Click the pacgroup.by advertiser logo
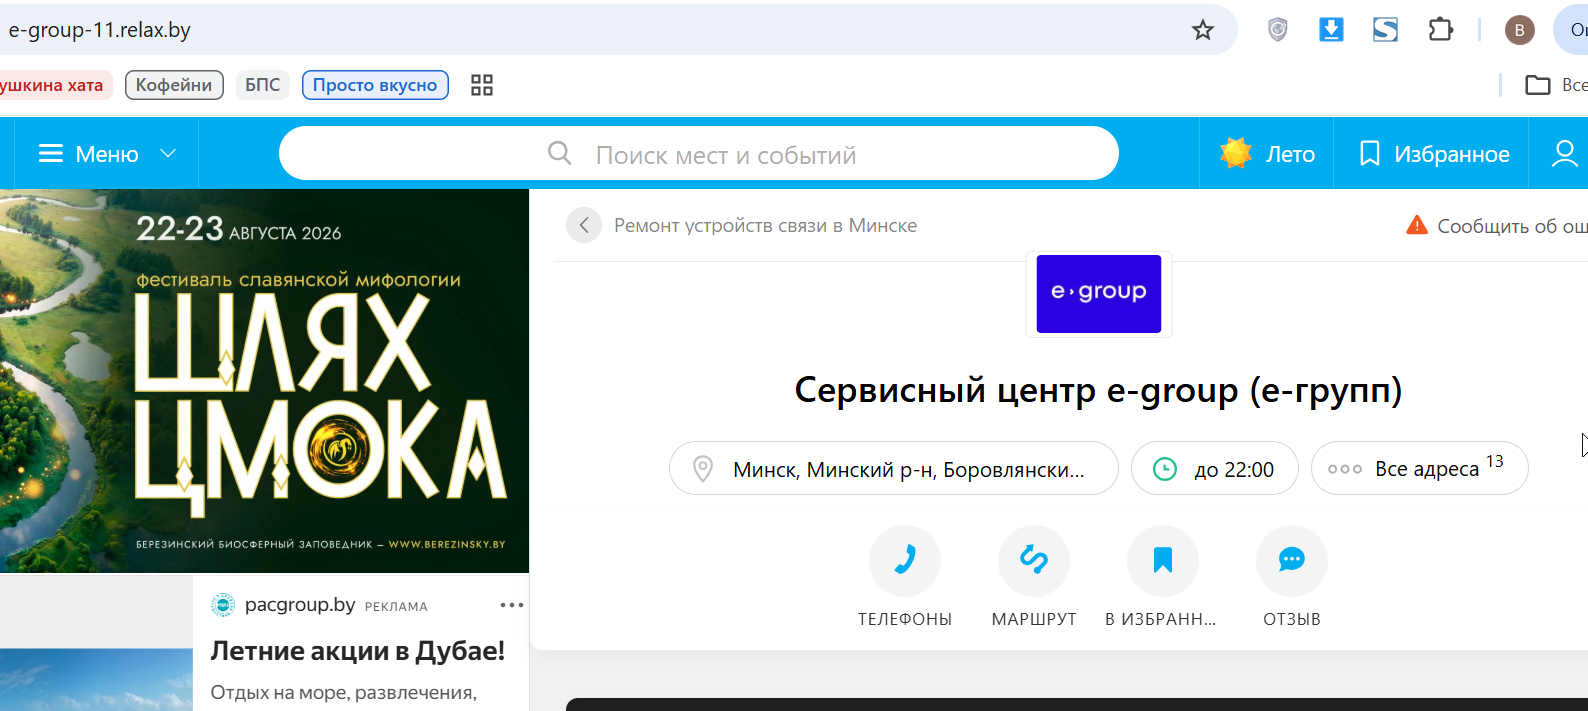Screen dimensions: 1588x711 [x=223, y=605]
